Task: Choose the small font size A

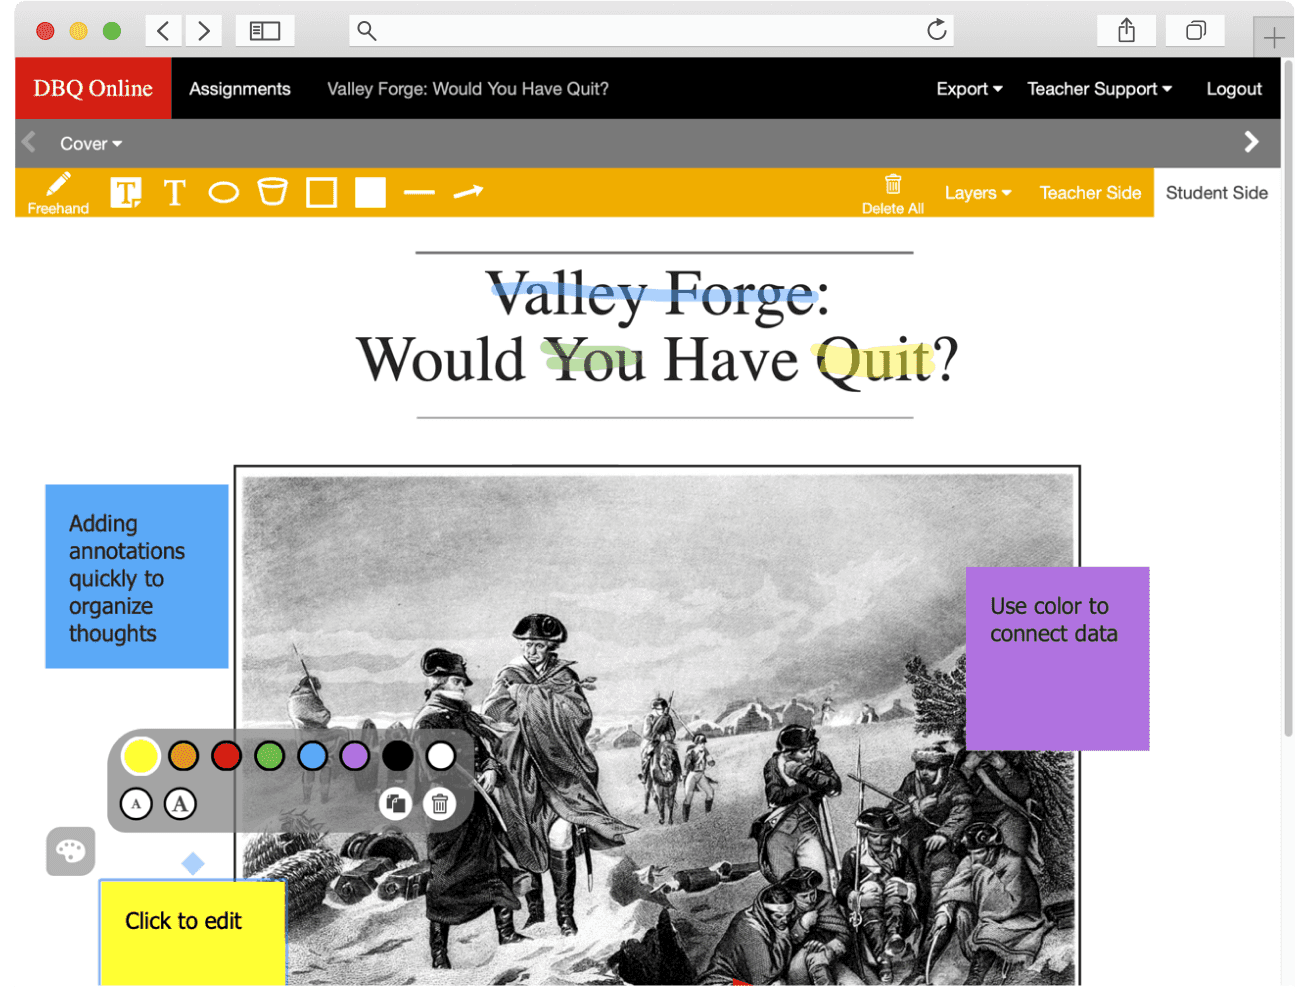Action: (x=136, y=803)
